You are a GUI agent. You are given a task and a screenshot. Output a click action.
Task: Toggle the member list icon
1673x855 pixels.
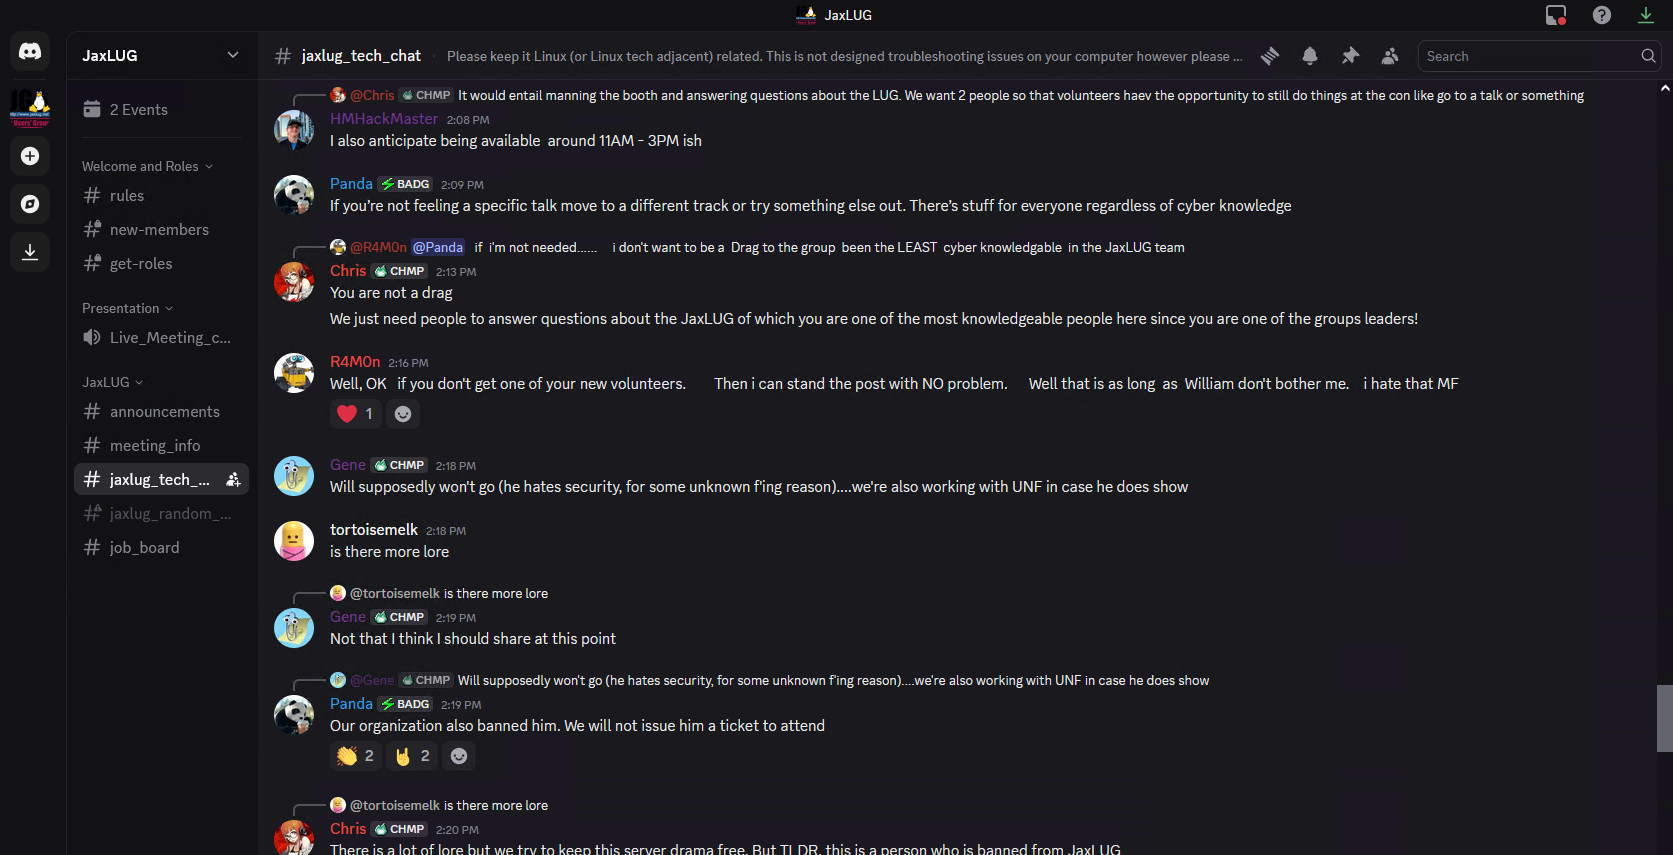(1390, 56)
